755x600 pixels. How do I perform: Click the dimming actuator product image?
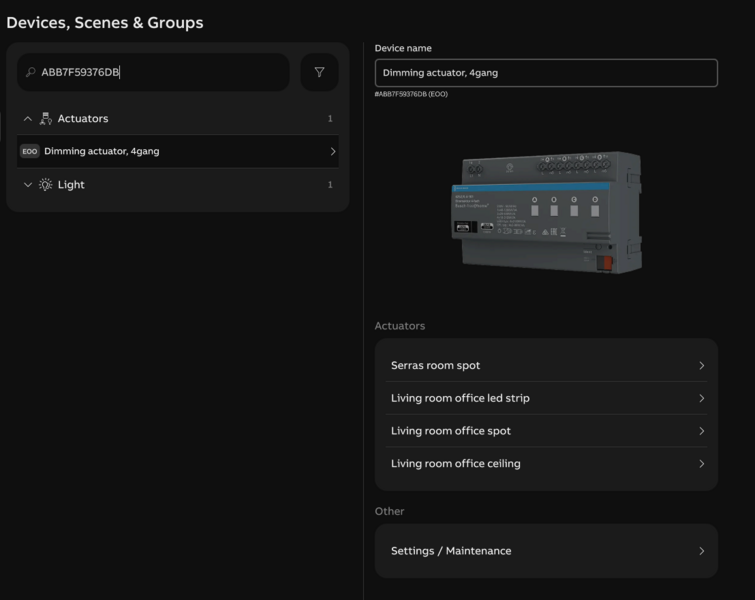[549, 210]
